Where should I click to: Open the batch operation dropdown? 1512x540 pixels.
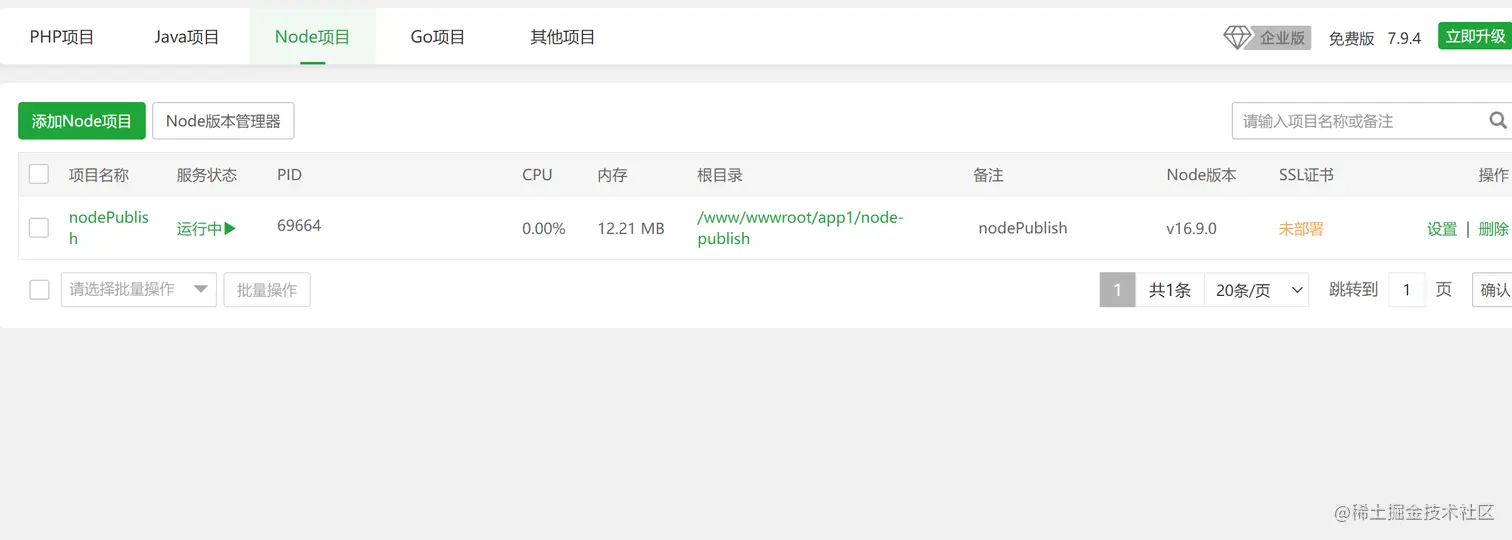point(139,290)
